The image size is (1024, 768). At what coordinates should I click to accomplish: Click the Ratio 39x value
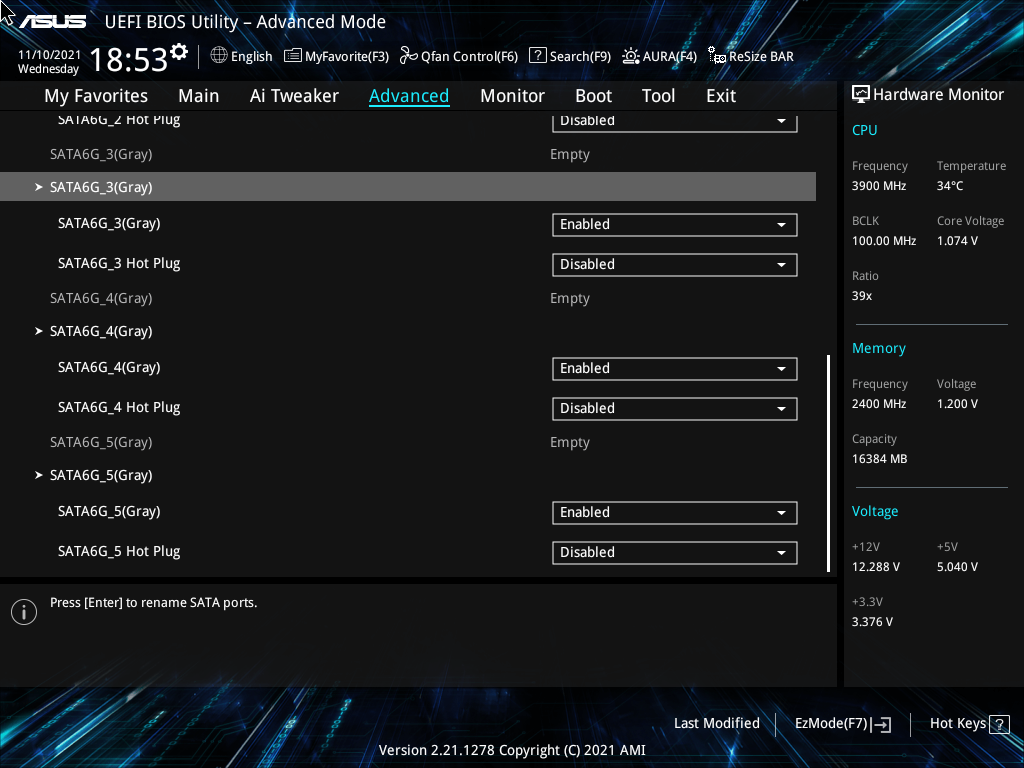pos(861,296)
